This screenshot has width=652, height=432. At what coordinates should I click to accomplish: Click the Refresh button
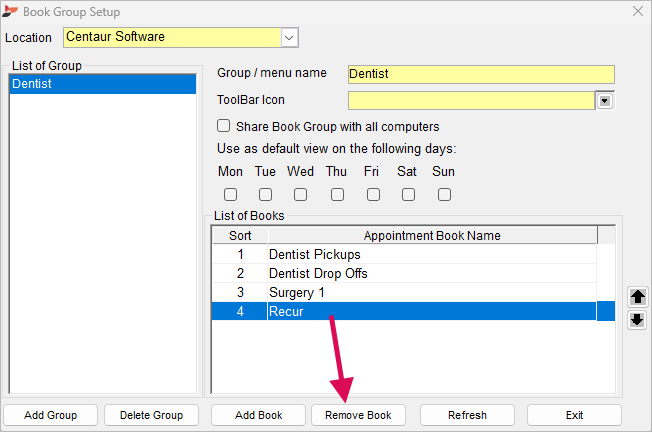tap(467, 415)
